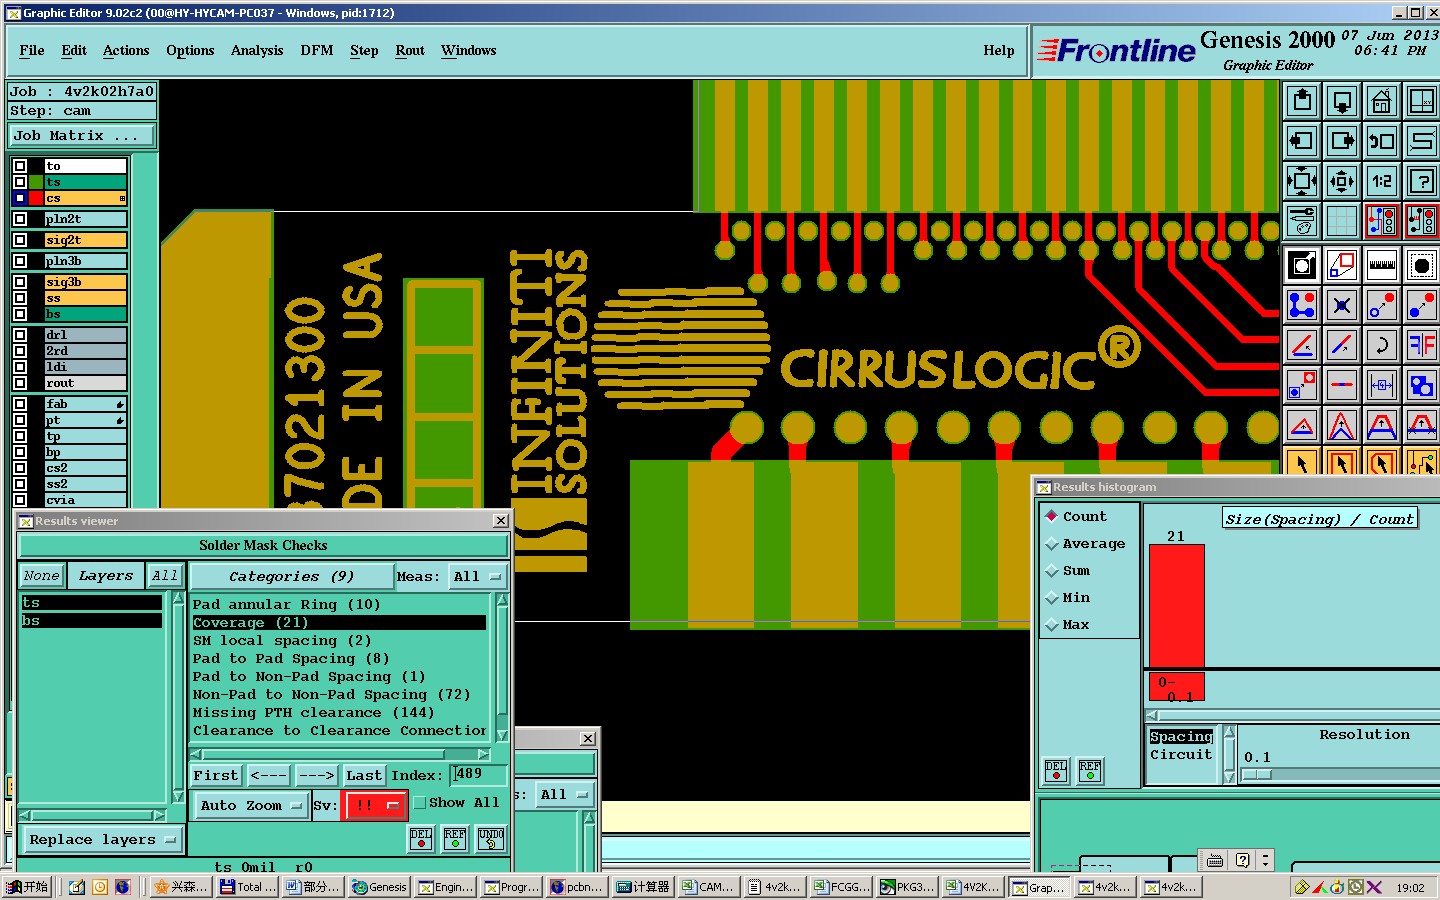The height and width of the screenshot is (900, 1440).
Task: Click the Last result button
Action: click(x=364, y=776)
